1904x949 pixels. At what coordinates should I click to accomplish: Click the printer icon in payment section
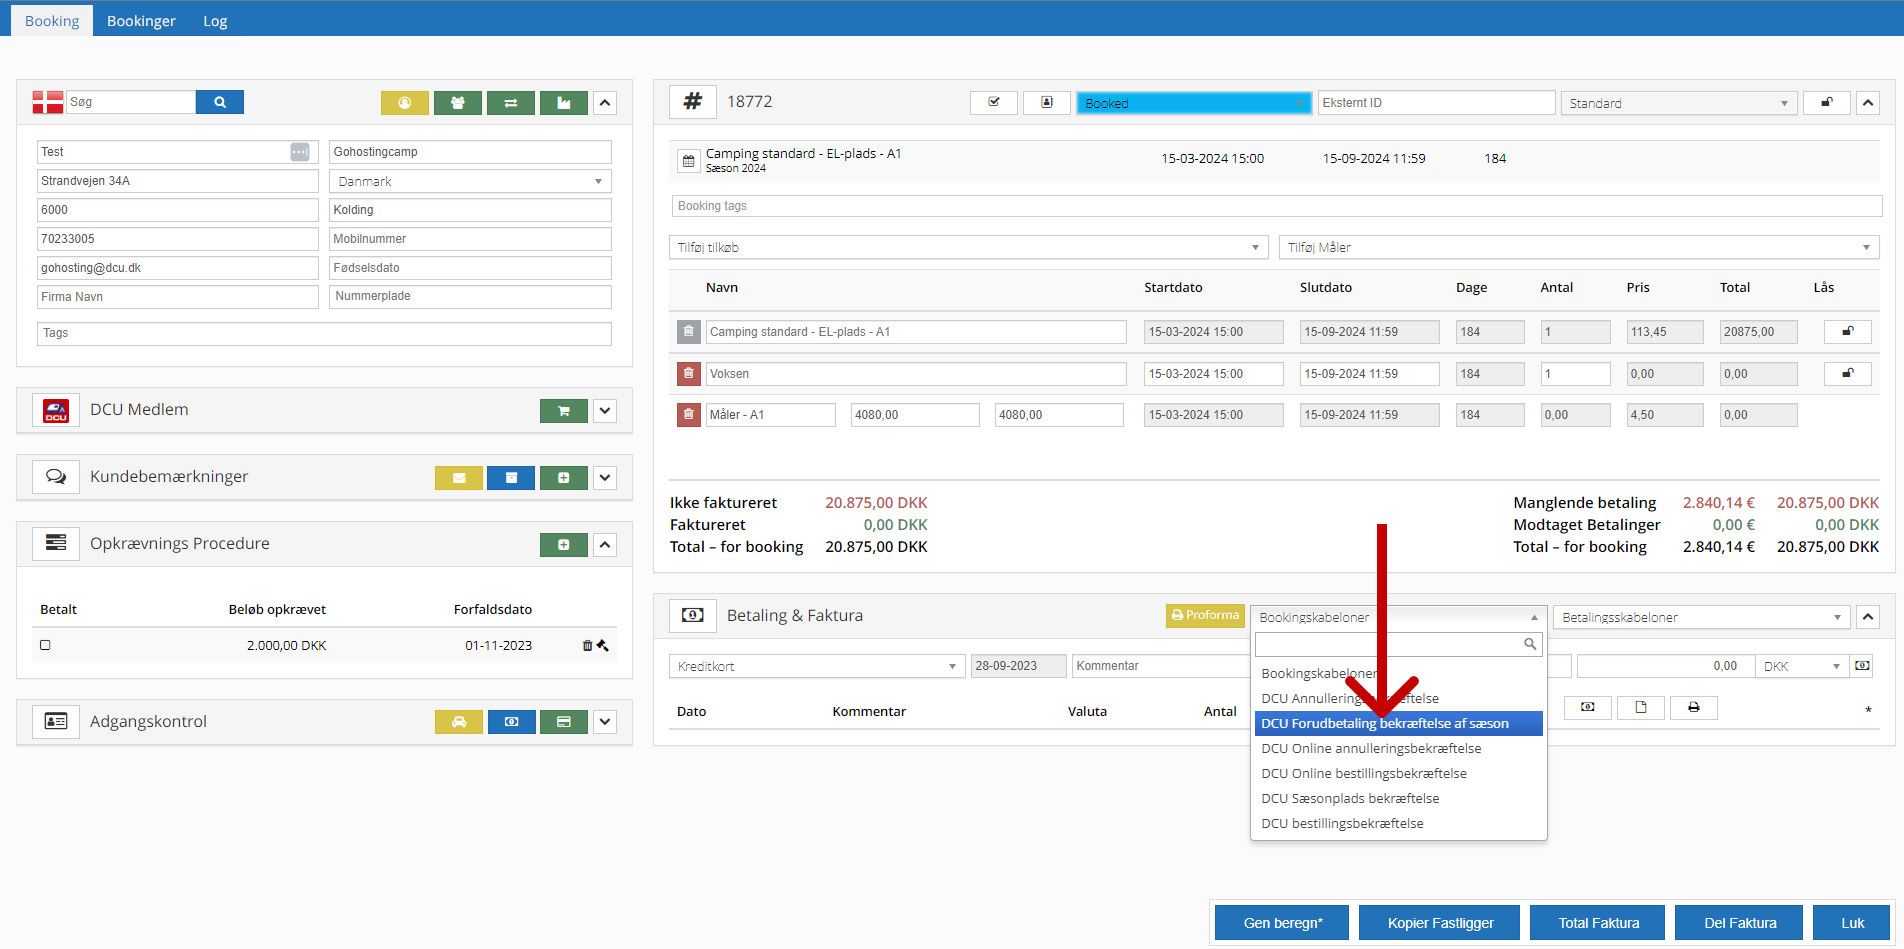tap(1693, 708)
